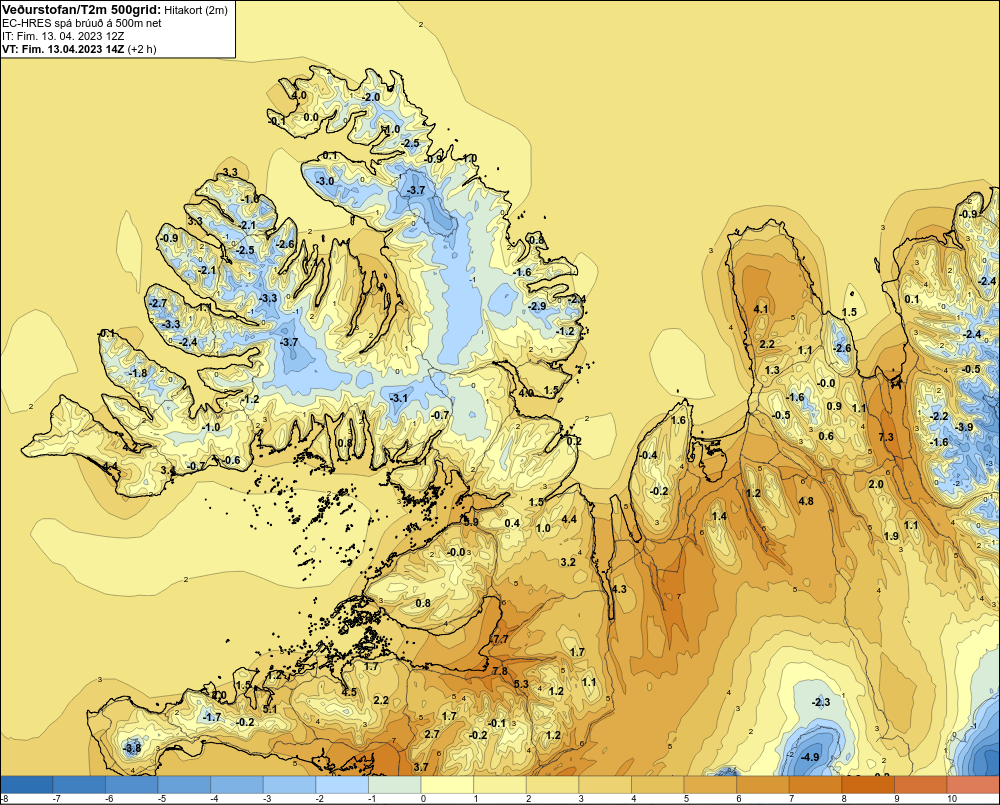Image resolution: width=1000 pixels, height=805 pixels.
Task: Click the "-3.0" temperature value
Action: pyautogui.click(x=325, y=181)
